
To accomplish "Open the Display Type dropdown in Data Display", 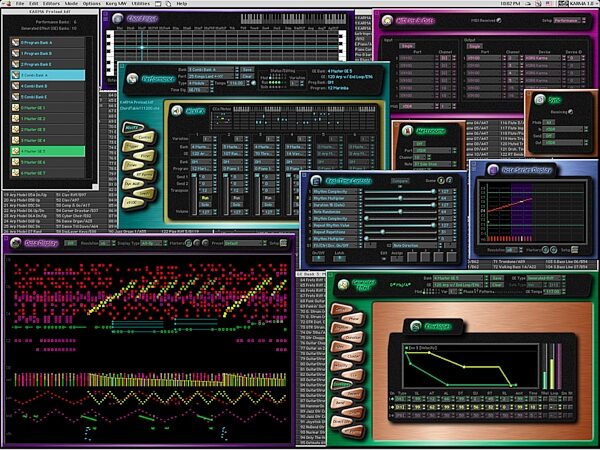I will 153,243.
